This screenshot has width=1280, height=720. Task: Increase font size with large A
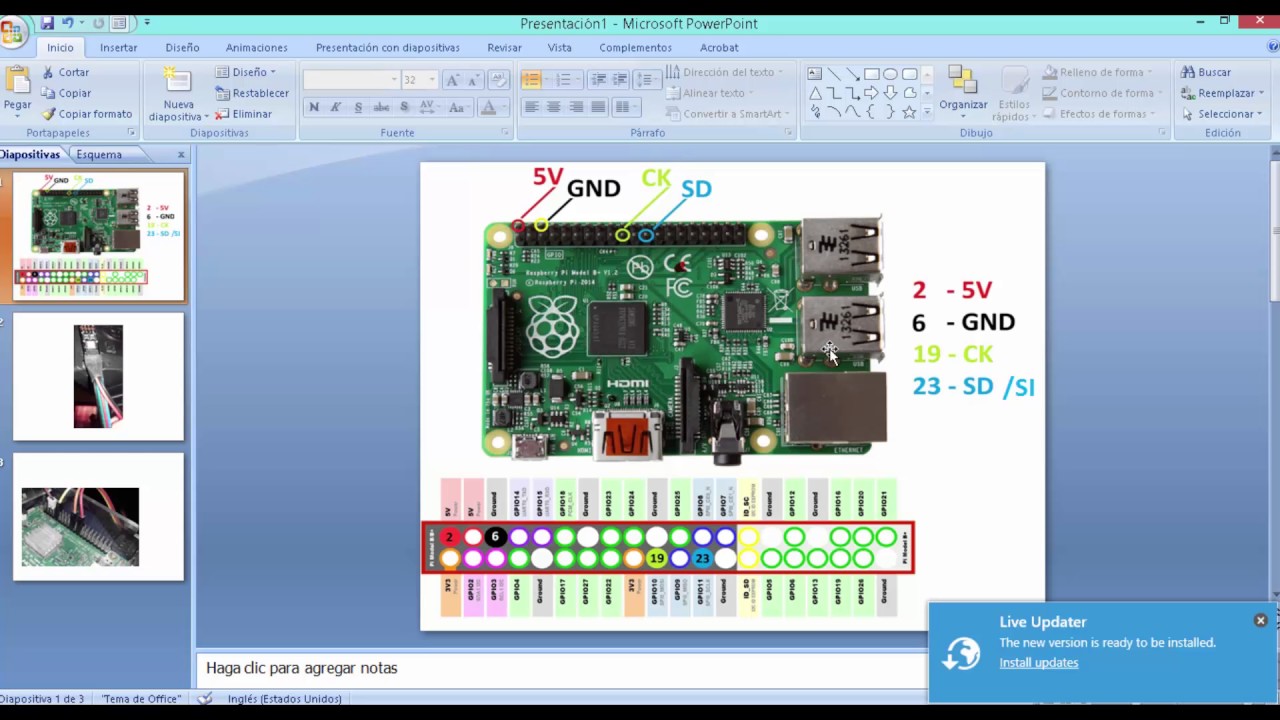click(453, 80)
